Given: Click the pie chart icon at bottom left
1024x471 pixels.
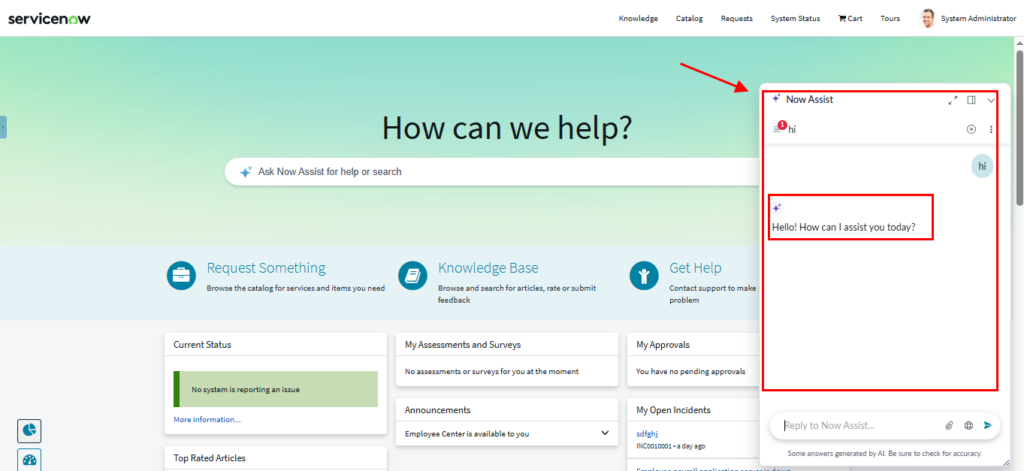Looking at the screenshot, I should click(x=29, y=429).
